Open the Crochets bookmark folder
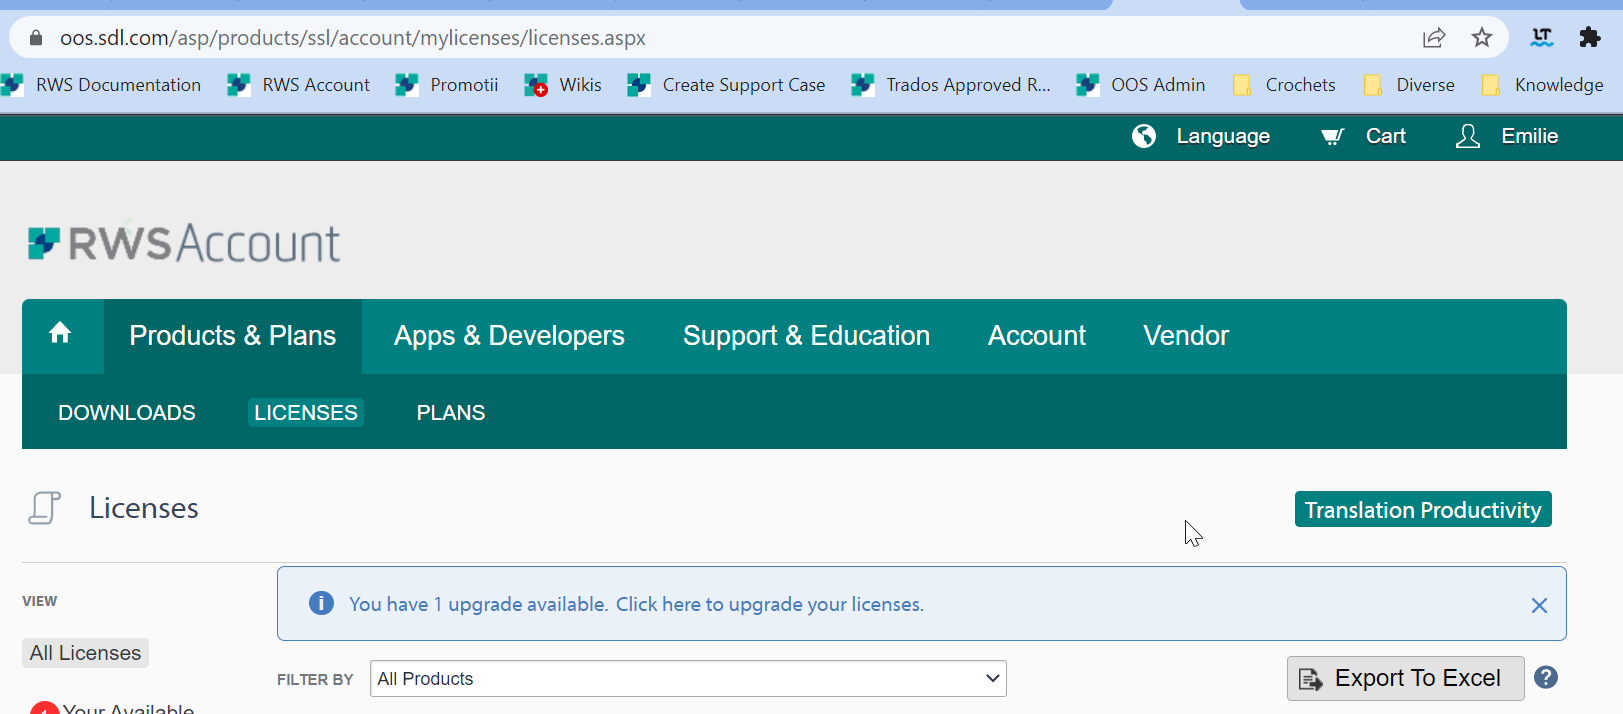Screen dimensions: 1623x714 1284,85
